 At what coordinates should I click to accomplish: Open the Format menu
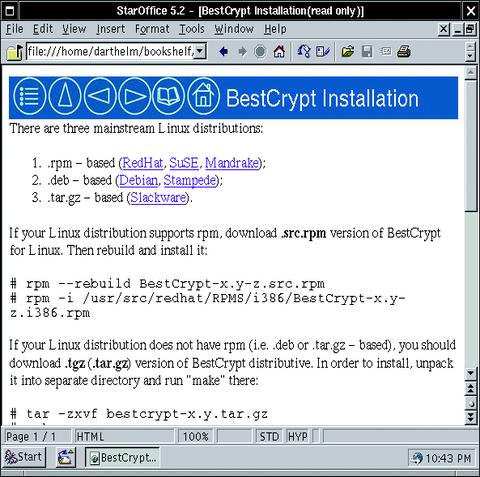pyautogui.click(x=152, y=29)
